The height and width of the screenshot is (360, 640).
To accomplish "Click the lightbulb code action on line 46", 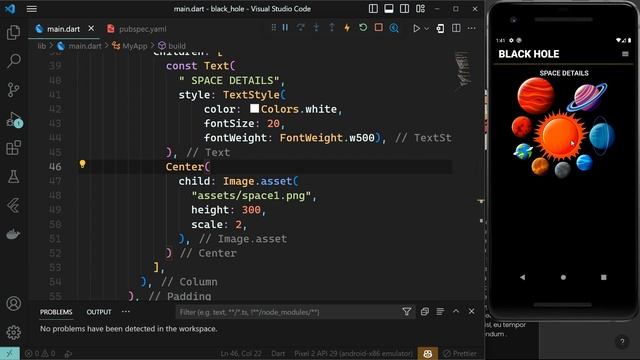I will pyautogui.click(x=82, y=164).
